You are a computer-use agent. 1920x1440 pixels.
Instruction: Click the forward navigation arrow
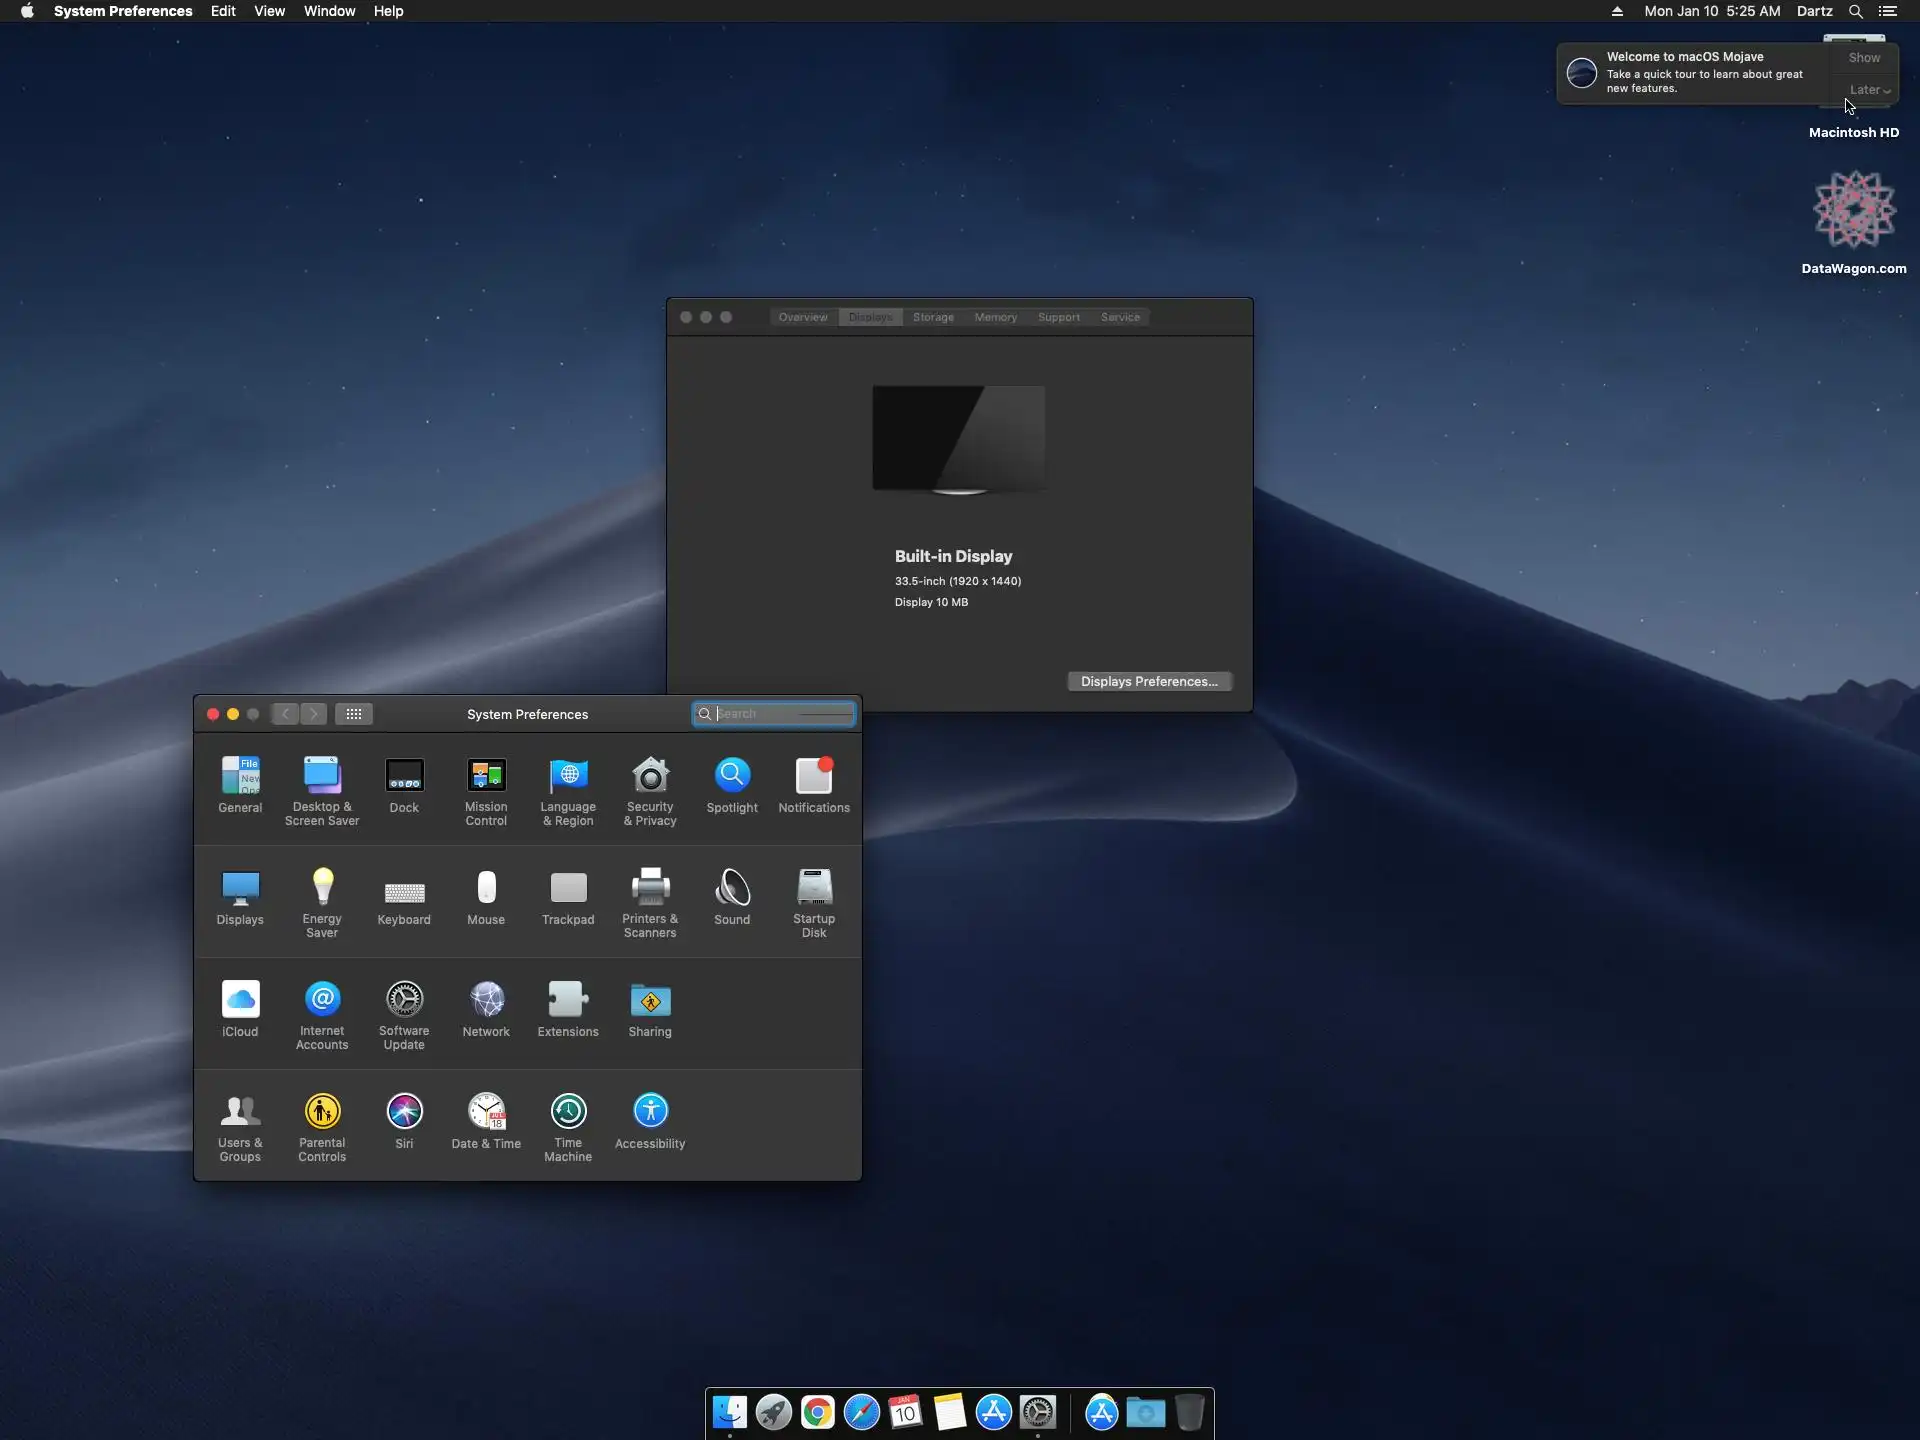pos(314,714)
